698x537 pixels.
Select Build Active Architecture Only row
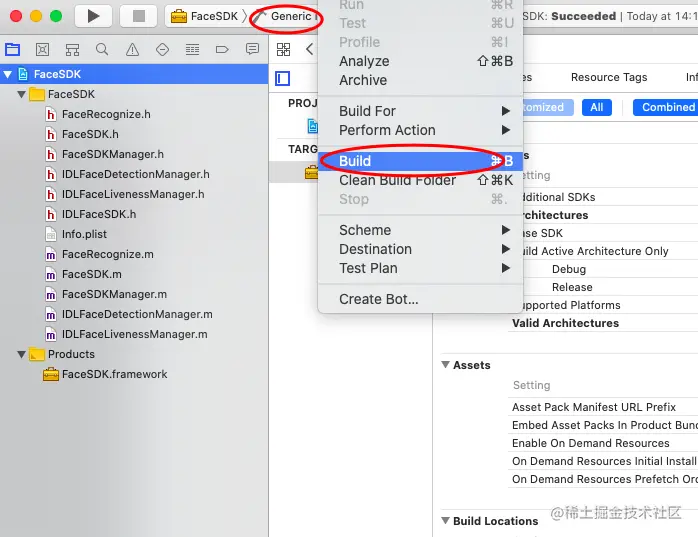point(610,251)
